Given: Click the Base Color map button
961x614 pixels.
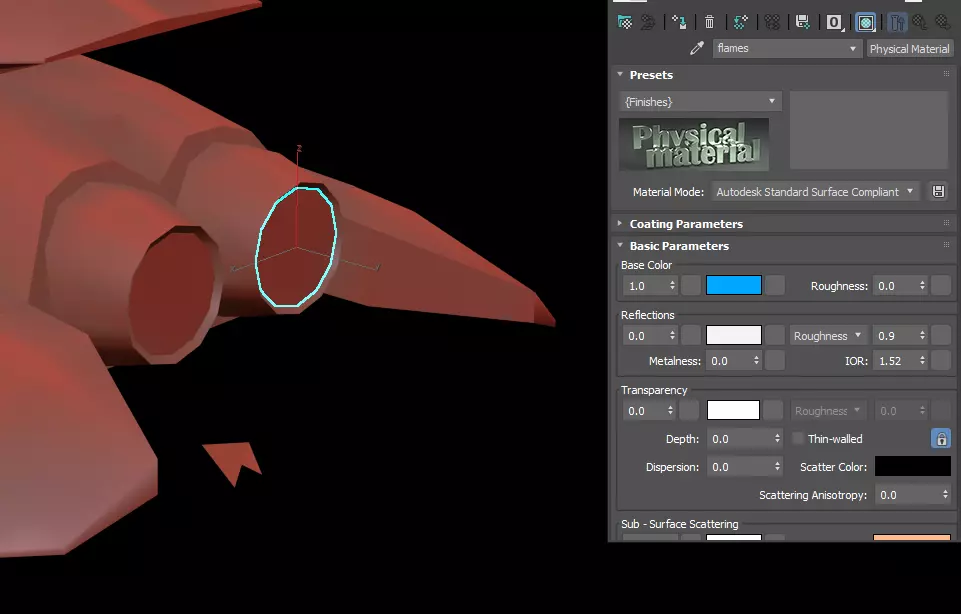Looking at the screenshot, I should click(x=774, y=286).
